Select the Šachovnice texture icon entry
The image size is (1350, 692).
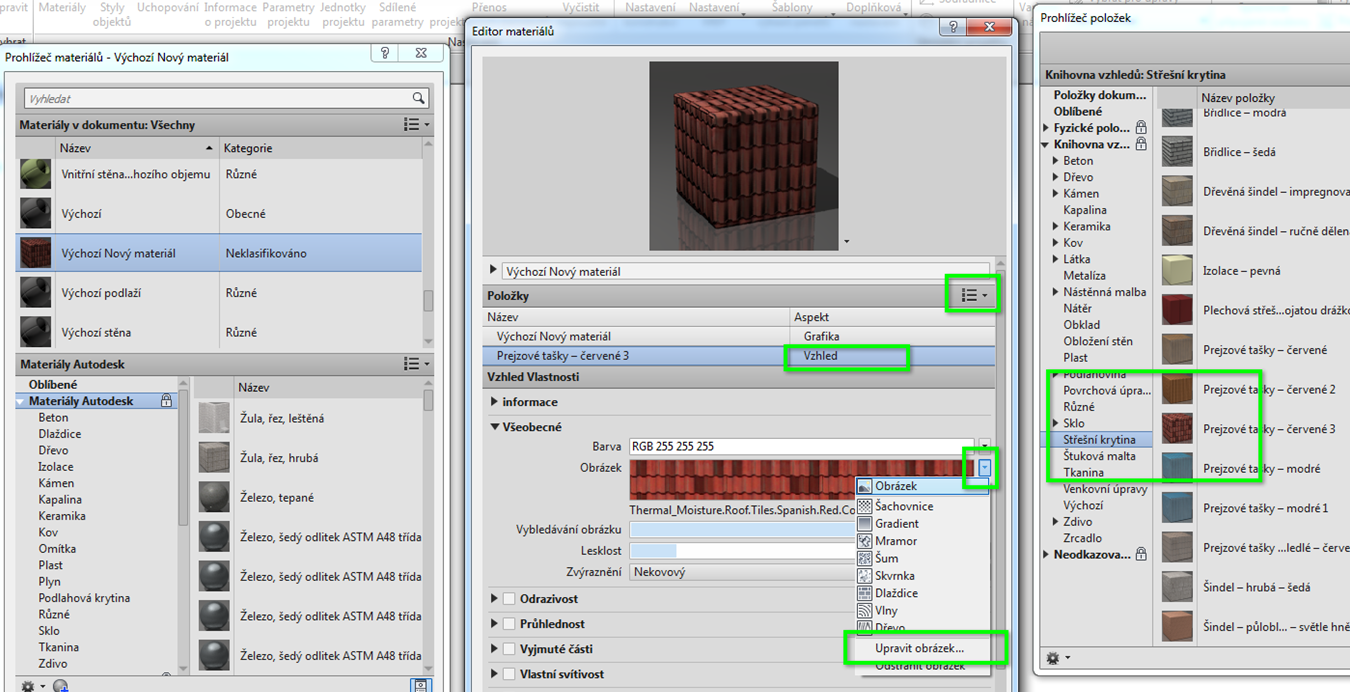(866, 506)
